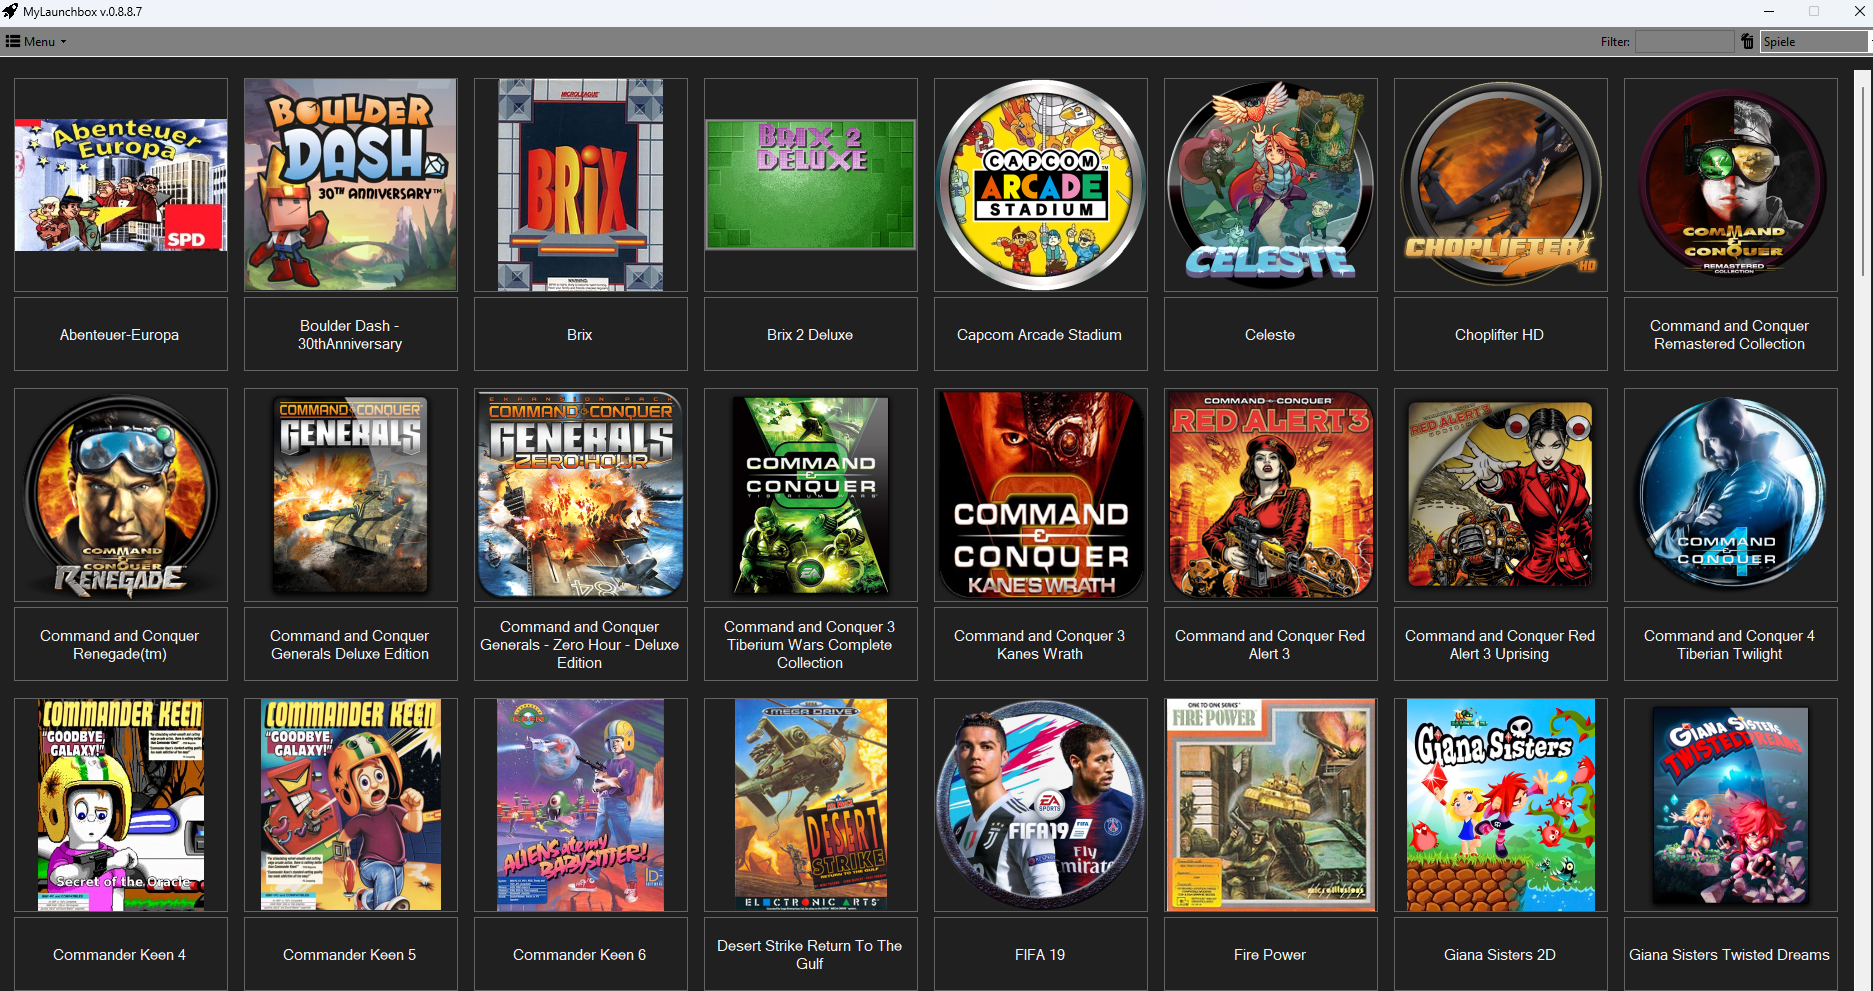The height and width of the screenshot is (991, 1873).
Task: Select "Command and Conquer Generals Deluxe Edition" text
Action: point(350,645)
